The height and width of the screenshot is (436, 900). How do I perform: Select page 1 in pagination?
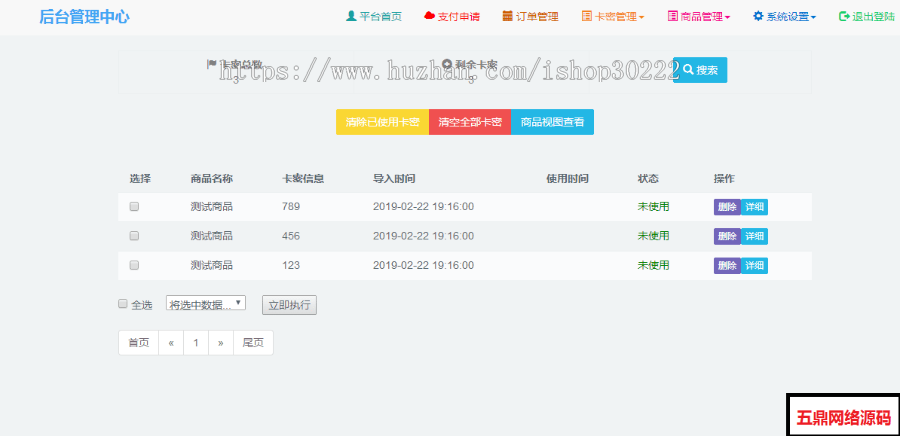click(196, 343)
